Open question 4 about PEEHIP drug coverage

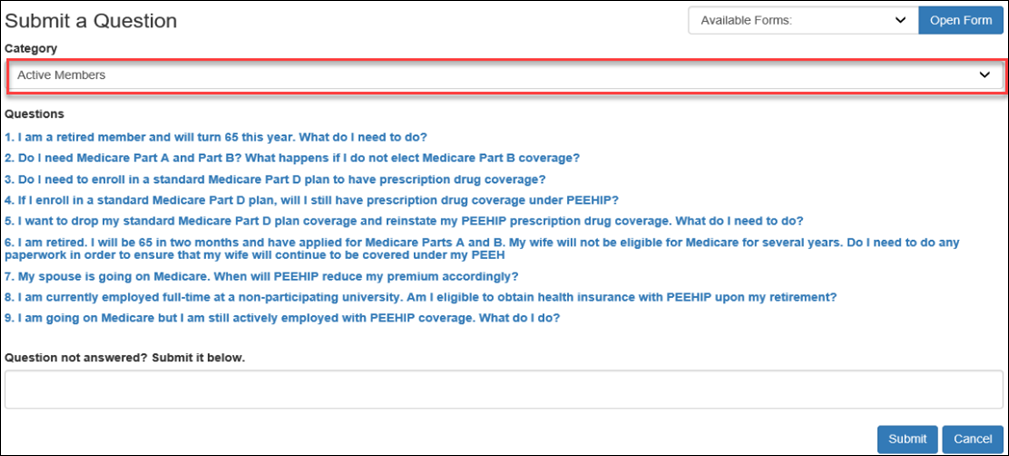point(311,199)
